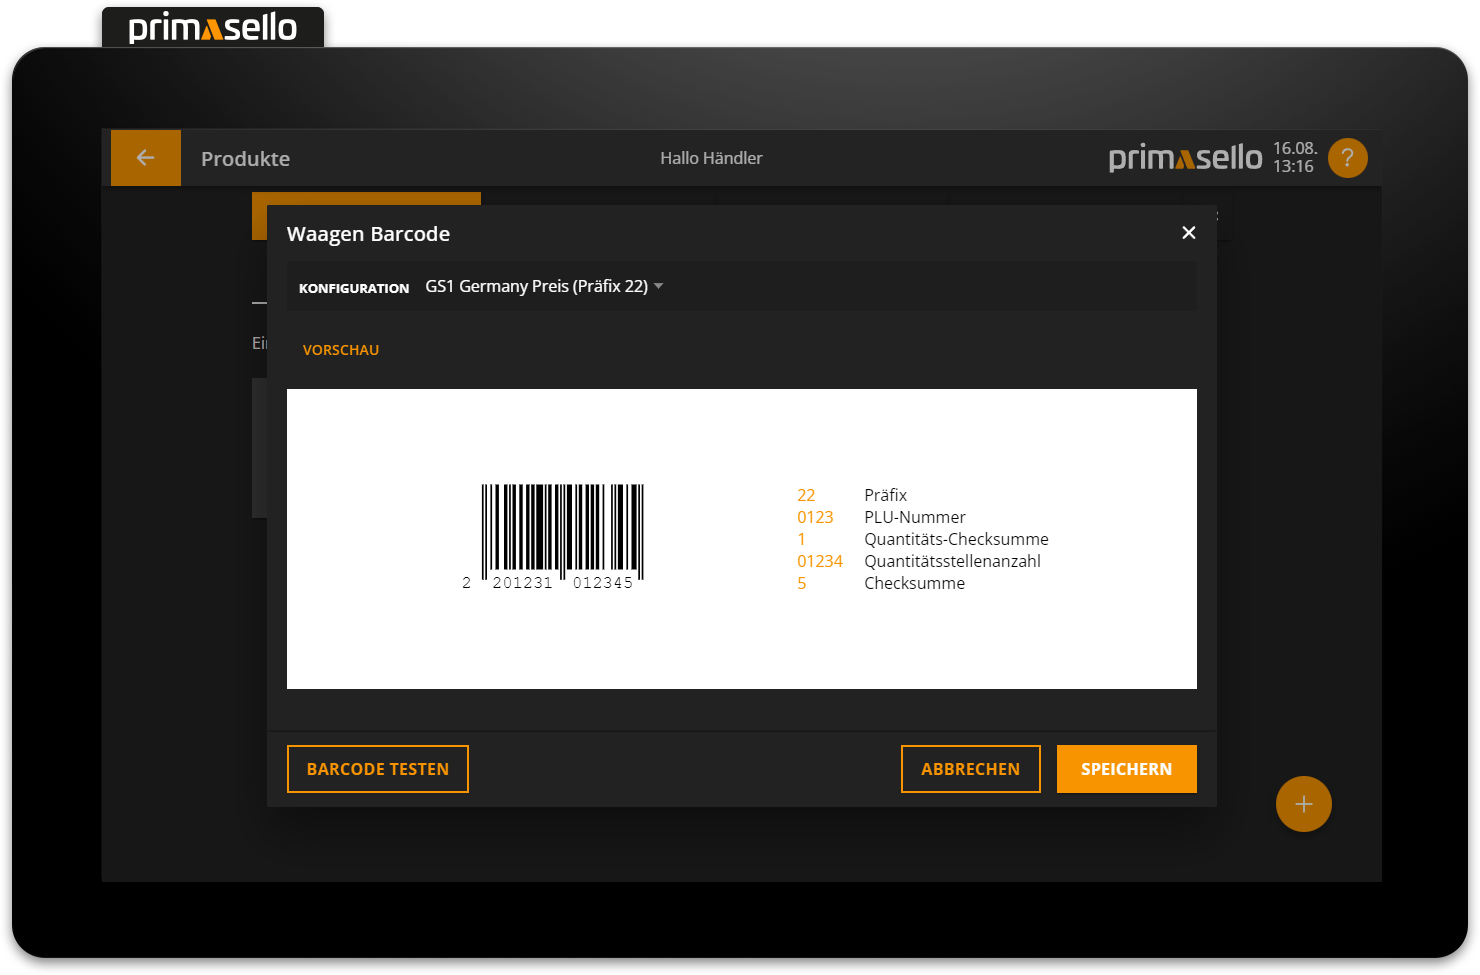Click the orange plus action button
Image resolution: width=1480 pixels, height=975 pixels.
pos(1303,803)
